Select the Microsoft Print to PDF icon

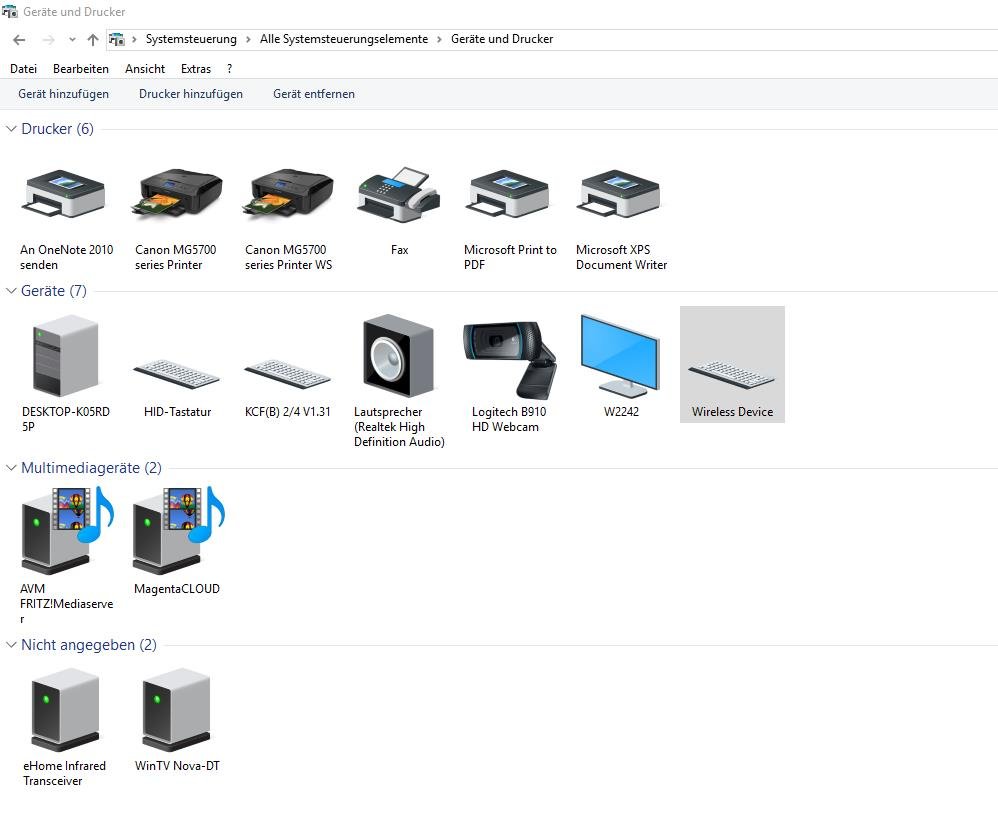pyautogui.click(x=509, y=194)
